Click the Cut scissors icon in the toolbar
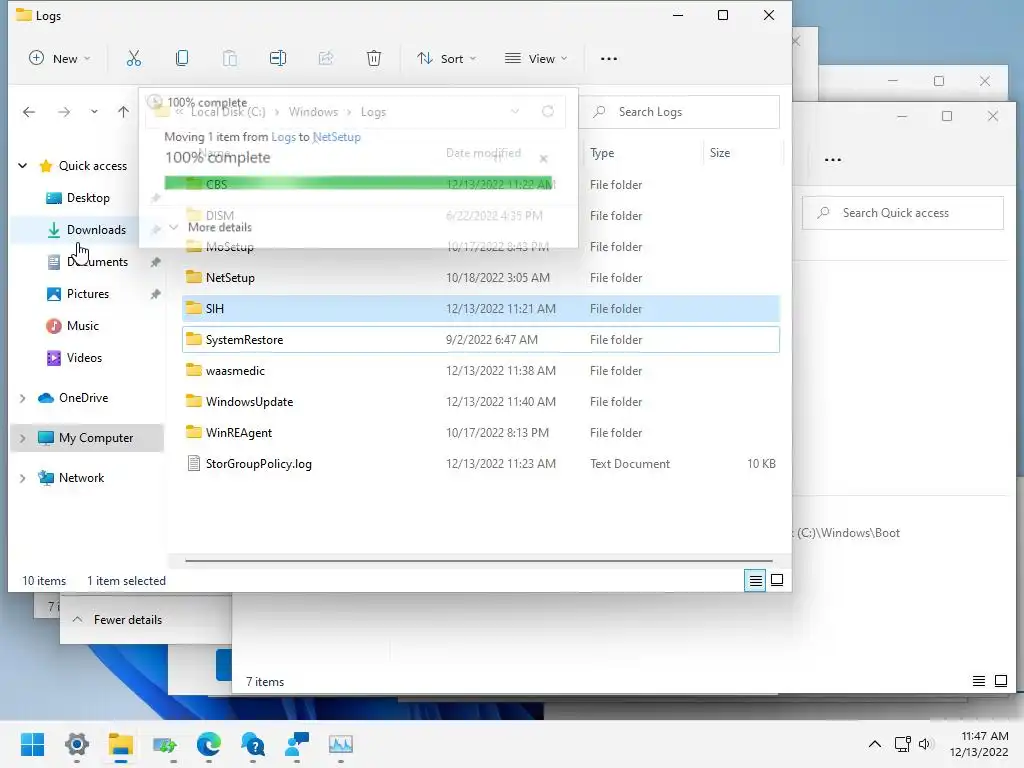Screen dimensions: 1024x768 point(134,59)
